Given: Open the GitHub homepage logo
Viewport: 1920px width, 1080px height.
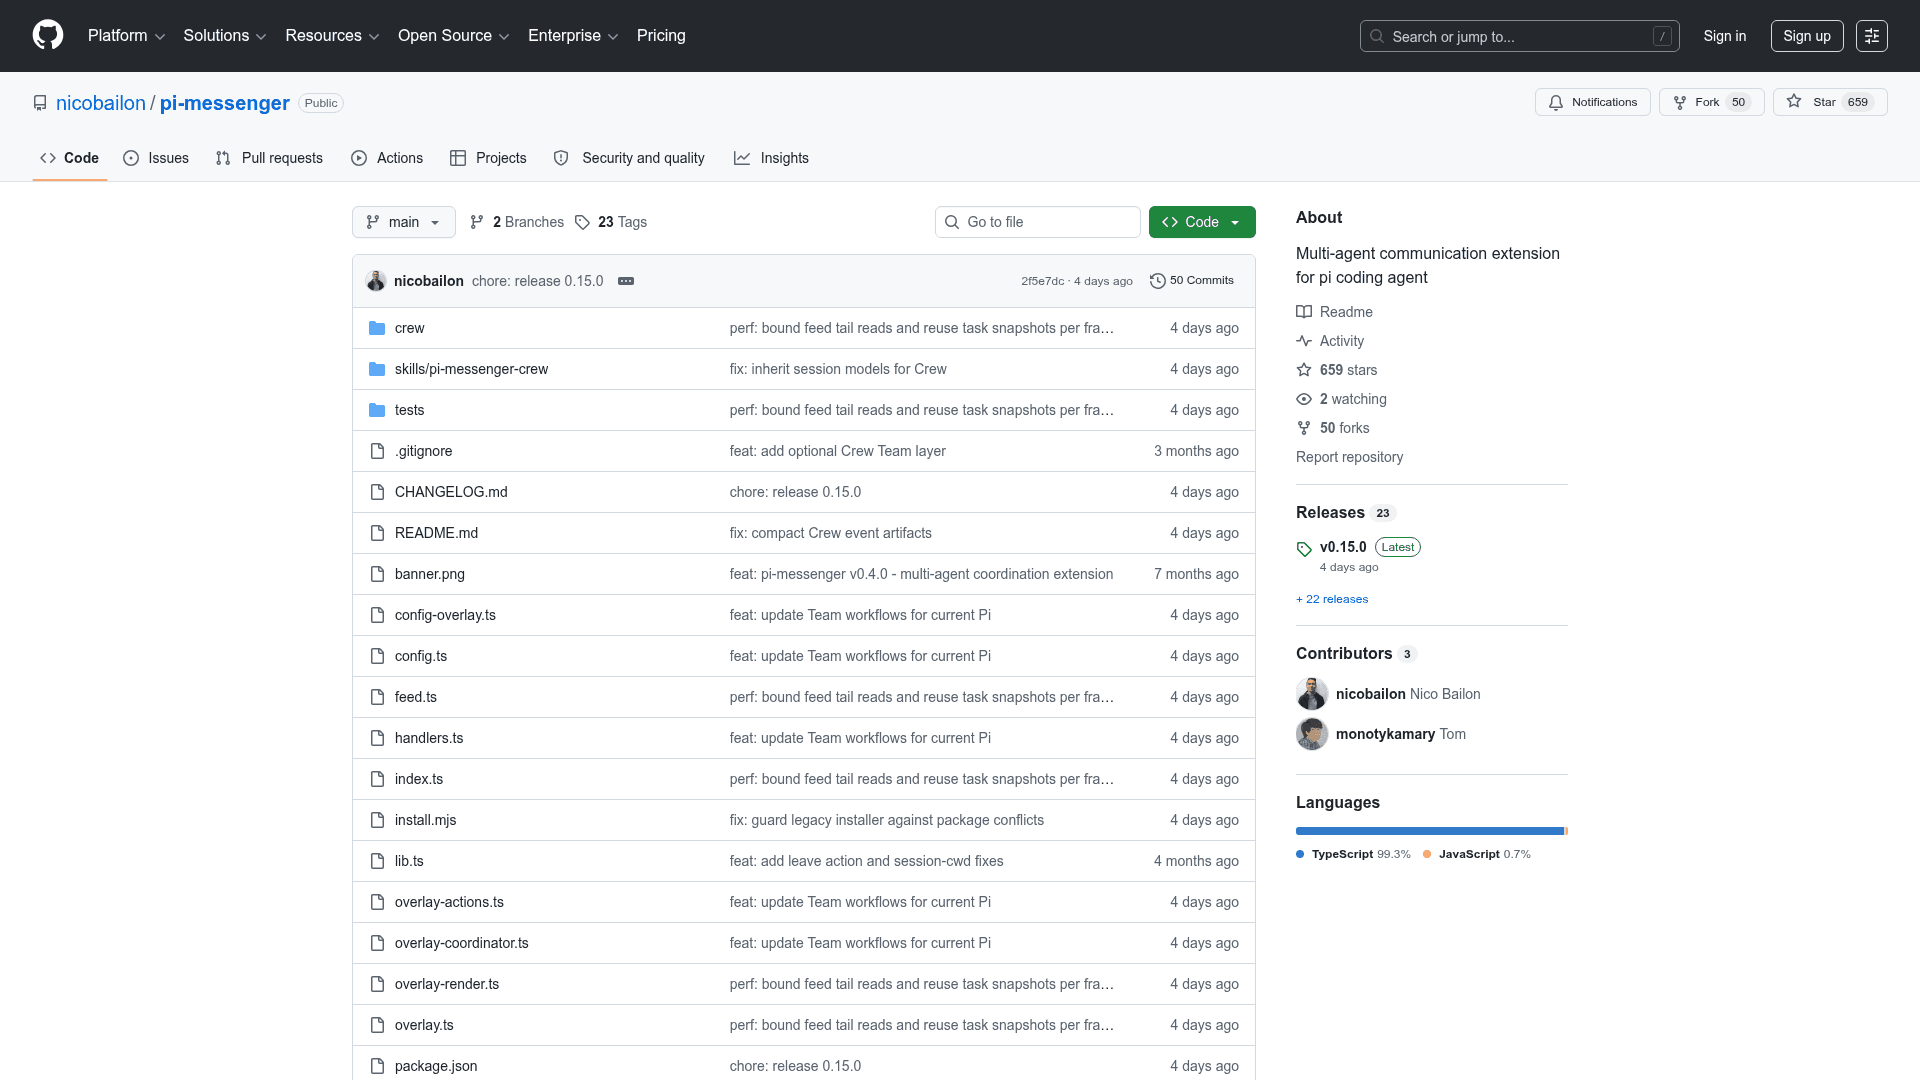Looking at the screenshot, I should 48,35.
